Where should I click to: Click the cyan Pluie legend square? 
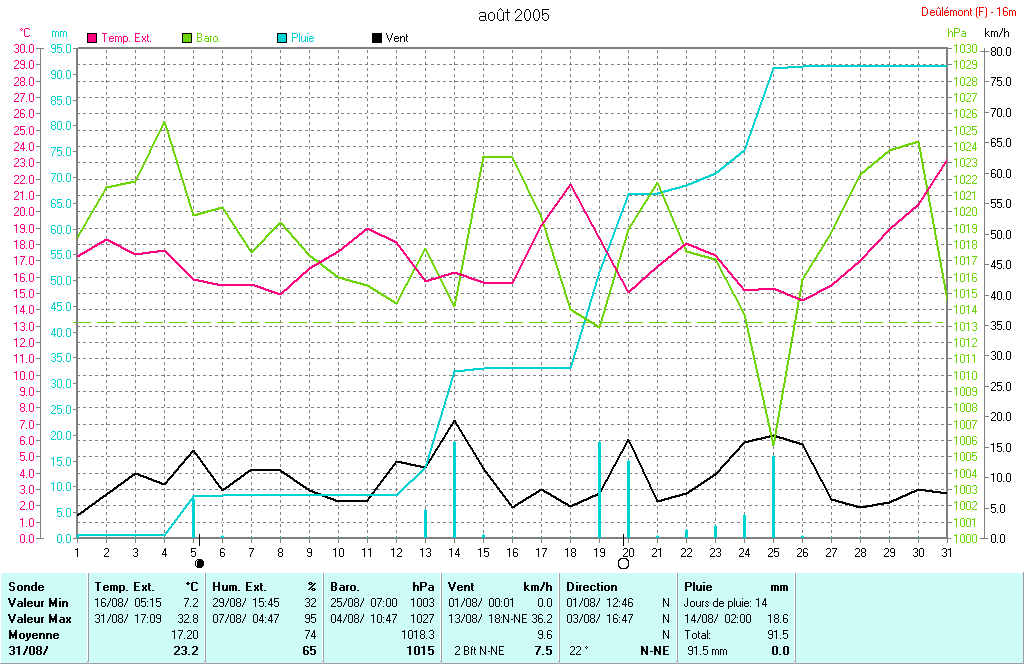(x=281, y=38)
